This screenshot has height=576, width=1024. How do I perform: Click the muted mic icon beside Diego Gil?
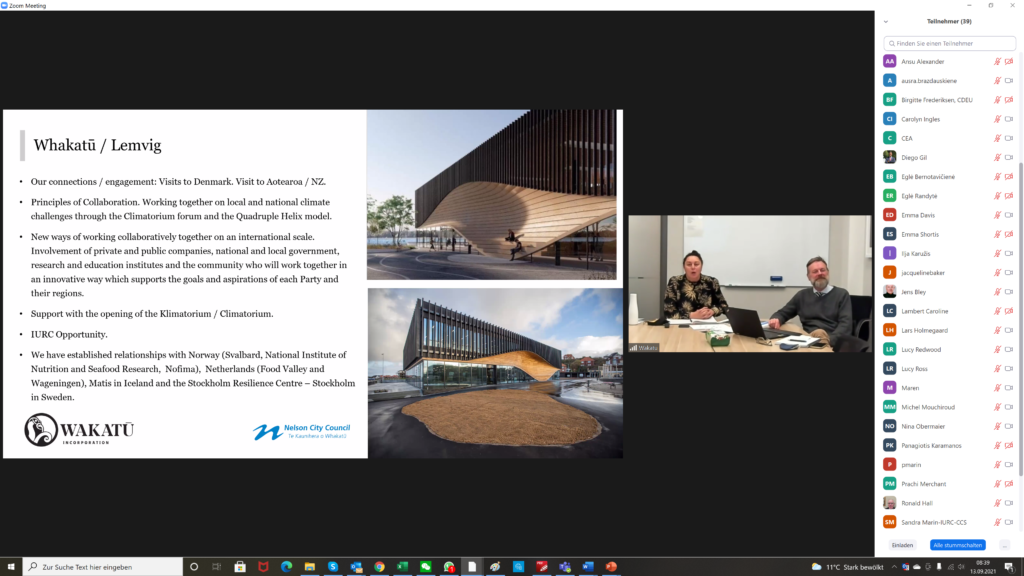point(997,158)
